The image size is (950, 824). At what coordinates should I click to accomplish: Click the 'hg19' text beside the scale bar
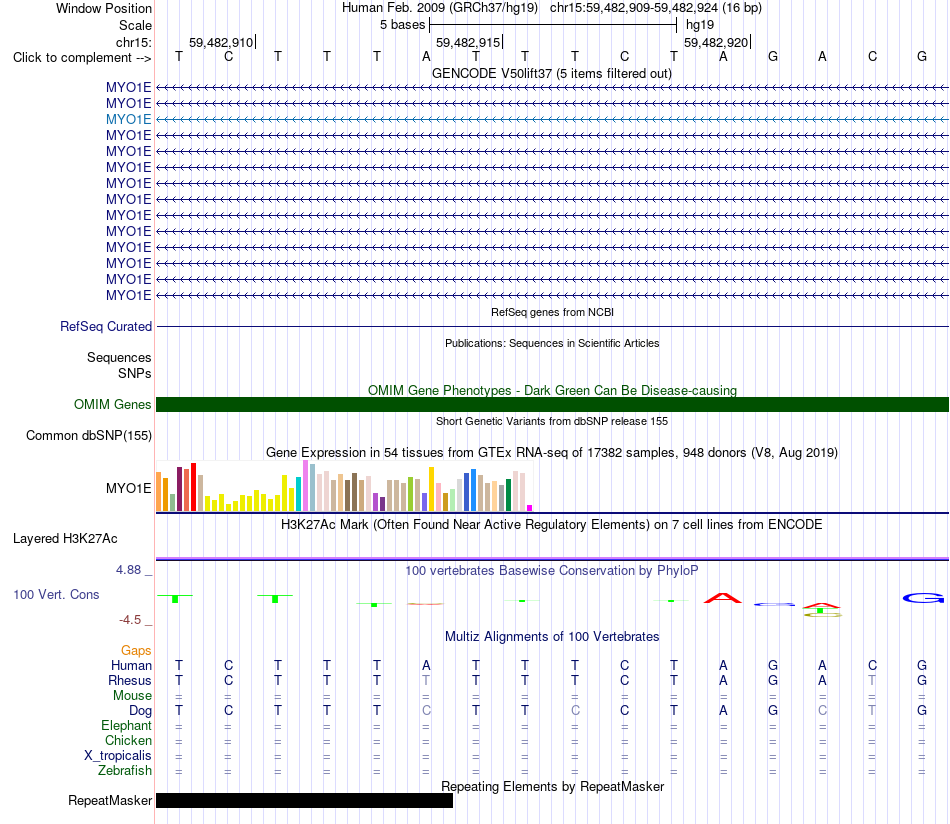click(x=700, y=25)
